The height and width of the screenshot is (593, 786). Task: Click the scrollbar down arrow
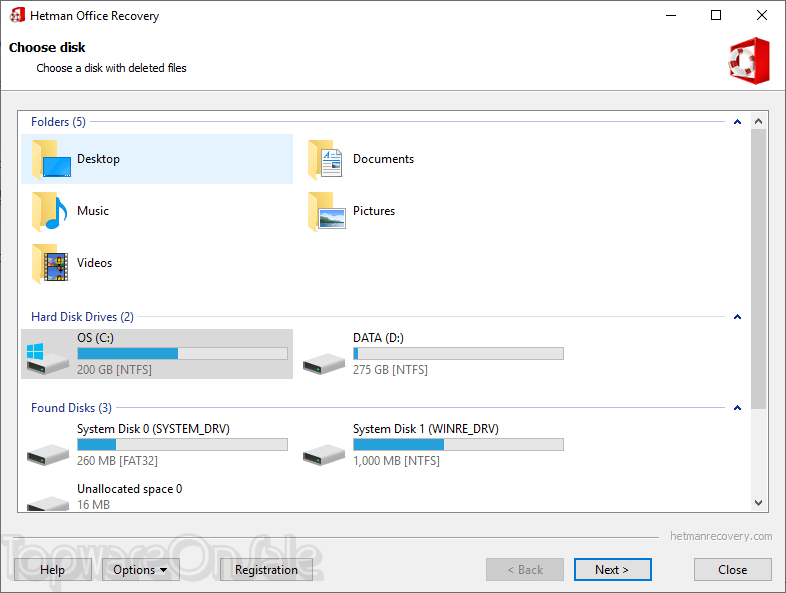pos(758,503)
